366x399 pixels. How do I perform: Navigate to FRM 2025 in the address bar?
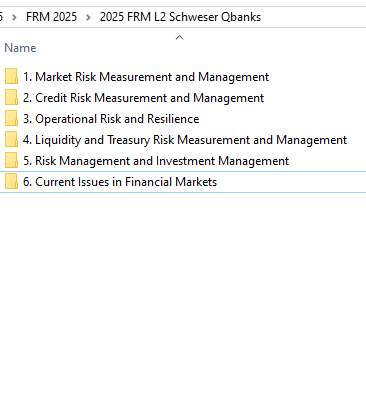pos(51,17)
